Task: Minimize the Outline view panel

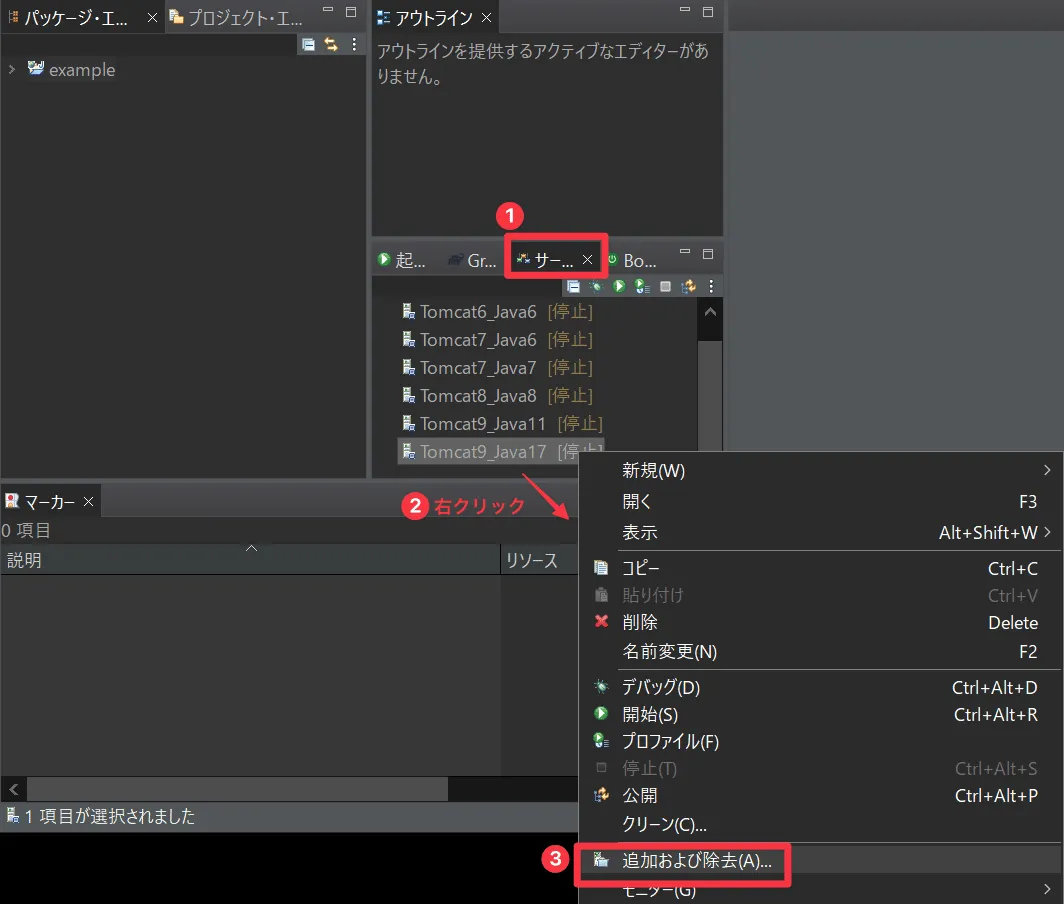Action: click(x=685, y=11)
